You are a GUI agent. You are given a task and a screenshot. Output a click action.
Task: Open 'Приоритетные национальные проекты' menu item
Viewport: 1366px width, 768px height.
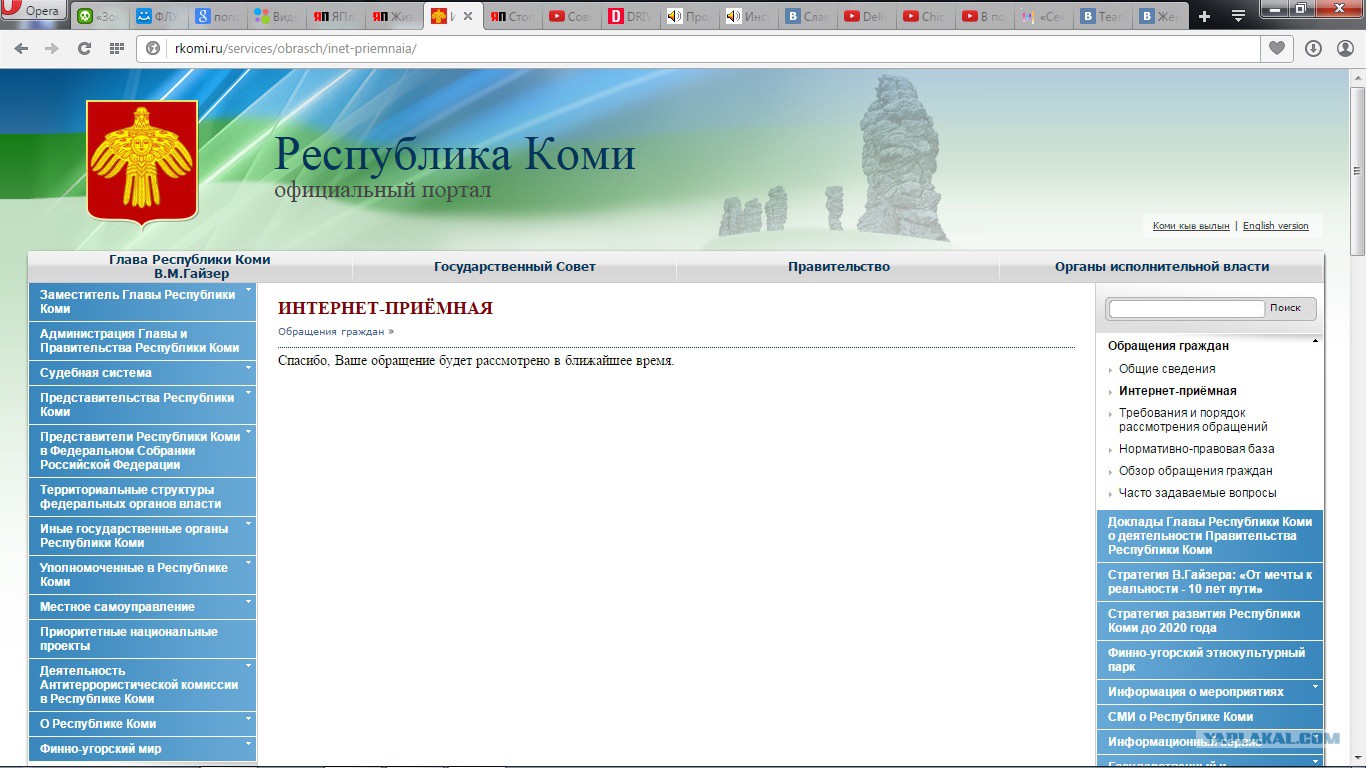click(x=143, y=639)
